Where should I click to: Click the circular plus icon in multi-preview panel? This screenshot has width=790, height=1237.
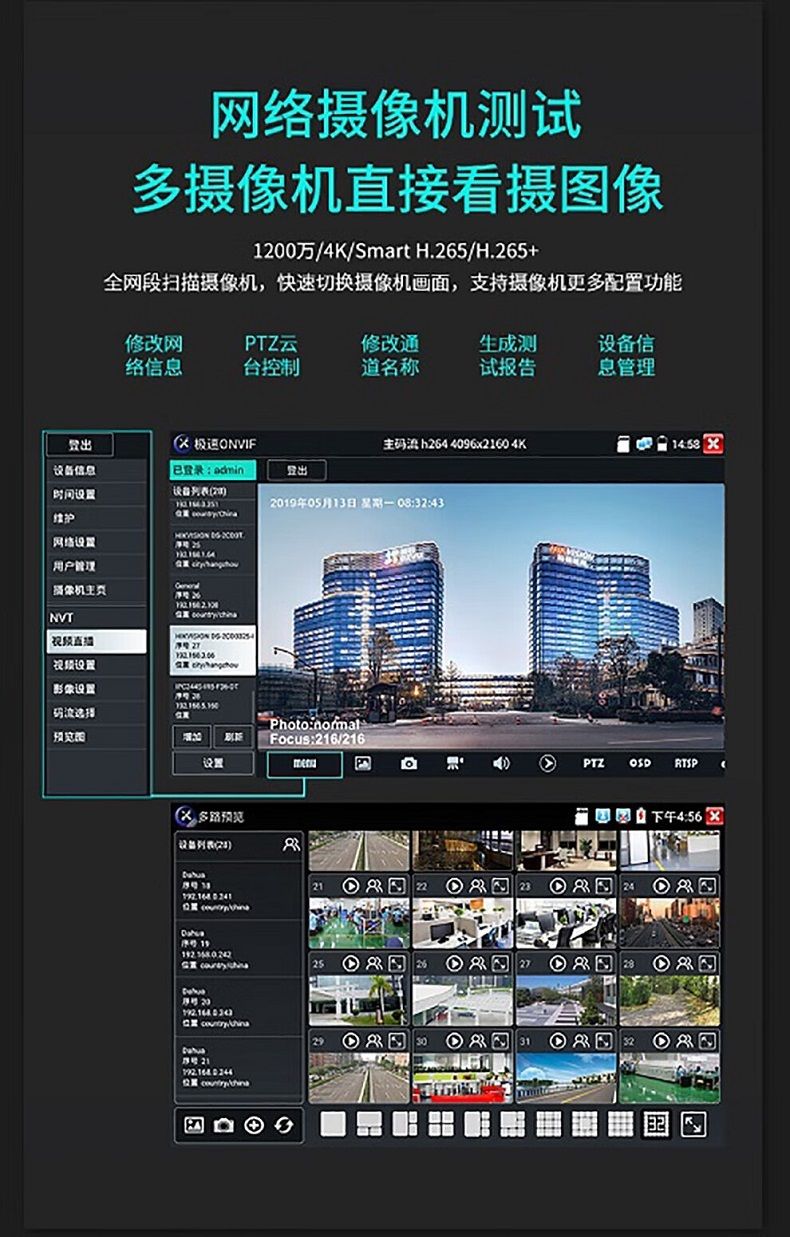[253, 1125]
